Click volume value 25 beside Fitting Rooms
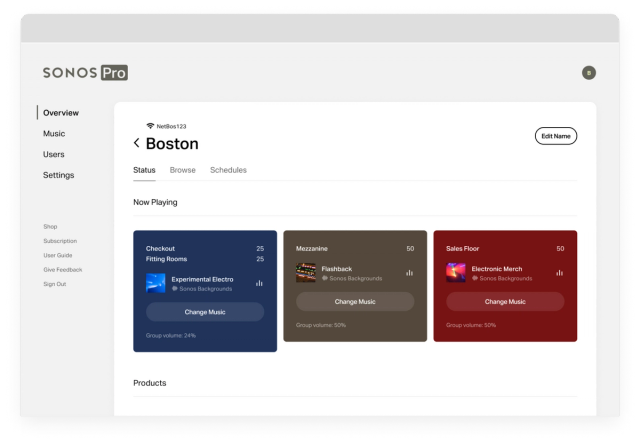The width and height of the screenshot is (640, 444). (260, 259)
